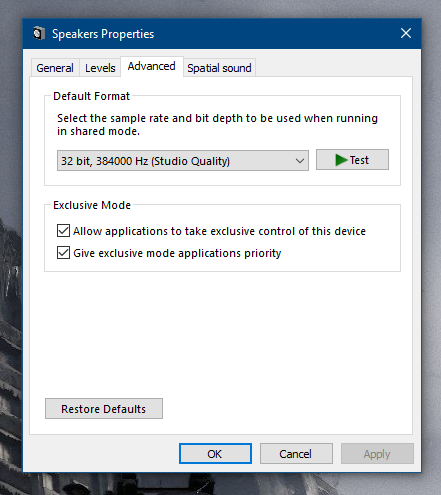Click the Exclusive Mode group label
This screenshot has height=495, width=441.
92,205
